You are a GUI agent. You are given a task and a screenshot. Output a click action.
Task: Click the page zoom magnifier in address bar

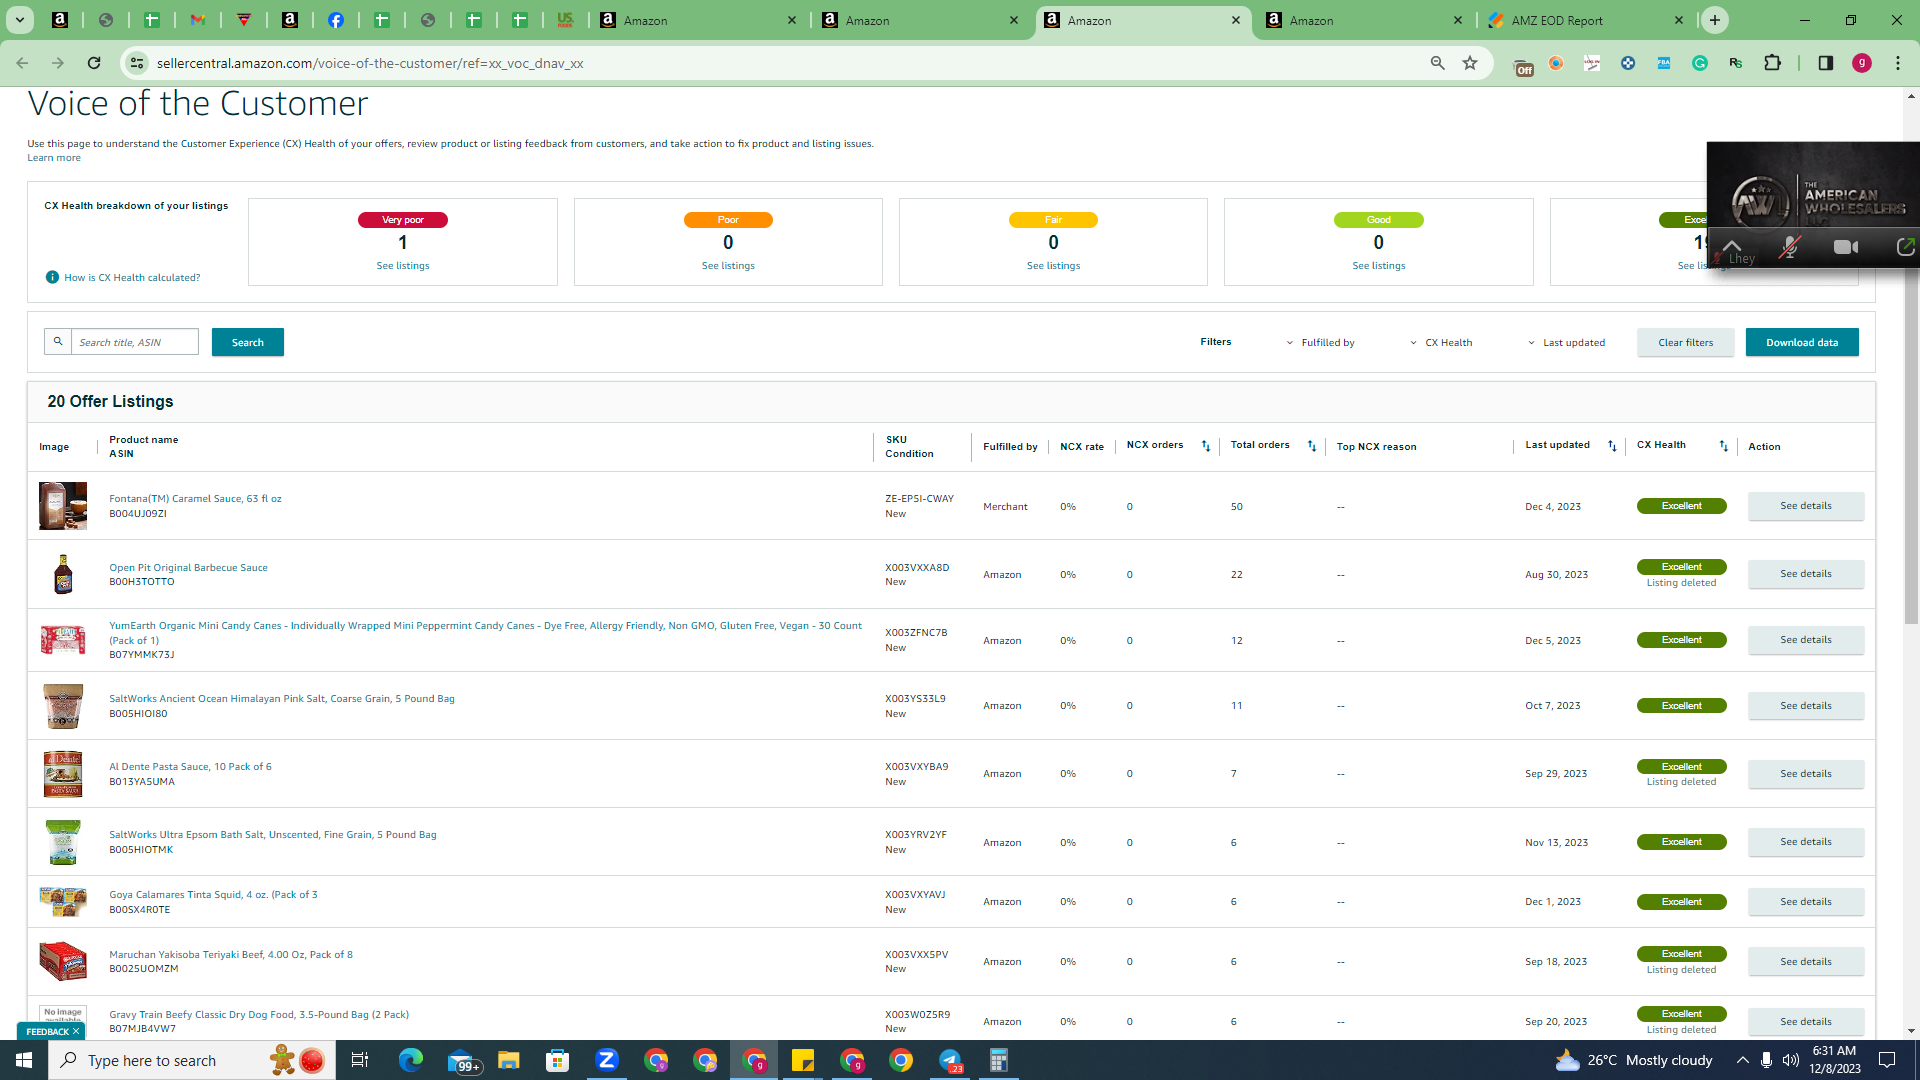(x=1438, y=63)
